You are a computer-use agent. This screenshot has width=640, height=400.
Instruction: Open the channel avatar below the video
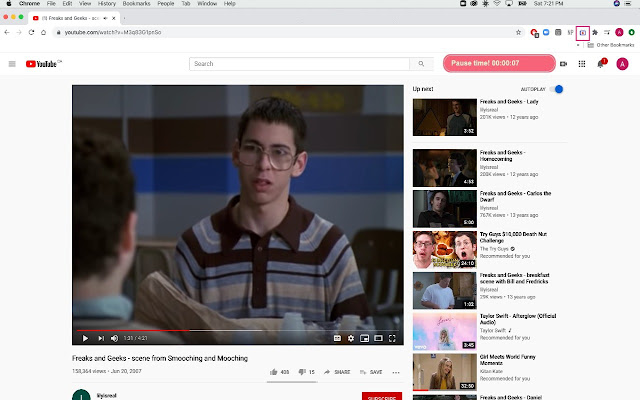(81, 395)
